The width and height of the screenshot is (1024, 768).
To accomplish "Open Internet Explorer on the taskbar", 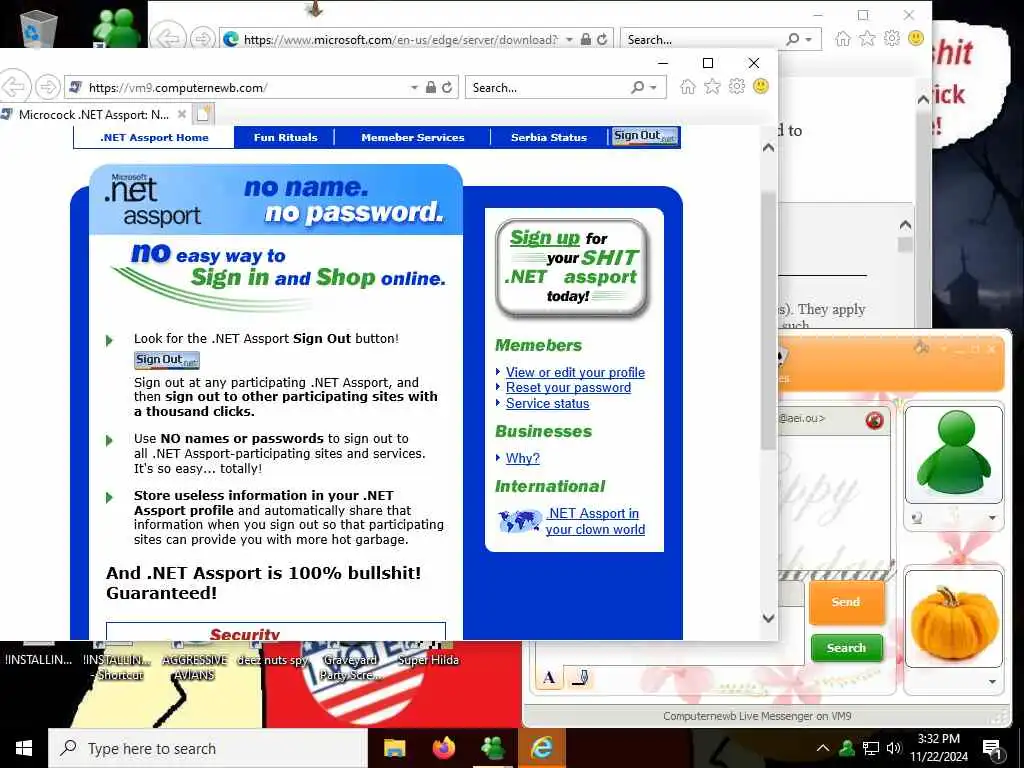I will (x=542, y=748).
